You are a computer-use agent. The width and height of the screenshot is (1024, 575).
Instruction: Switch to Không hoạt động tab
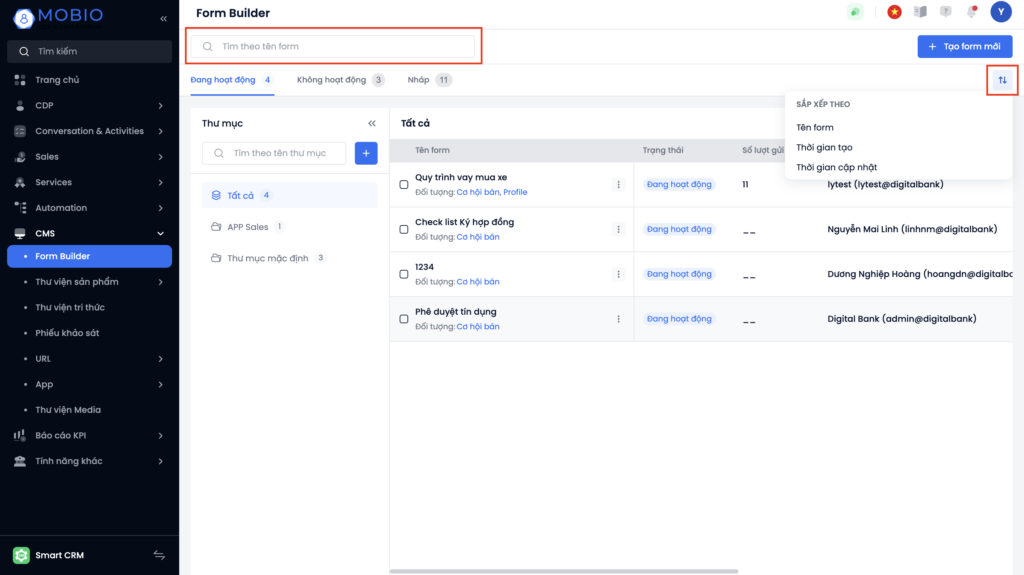click(331, 80)
